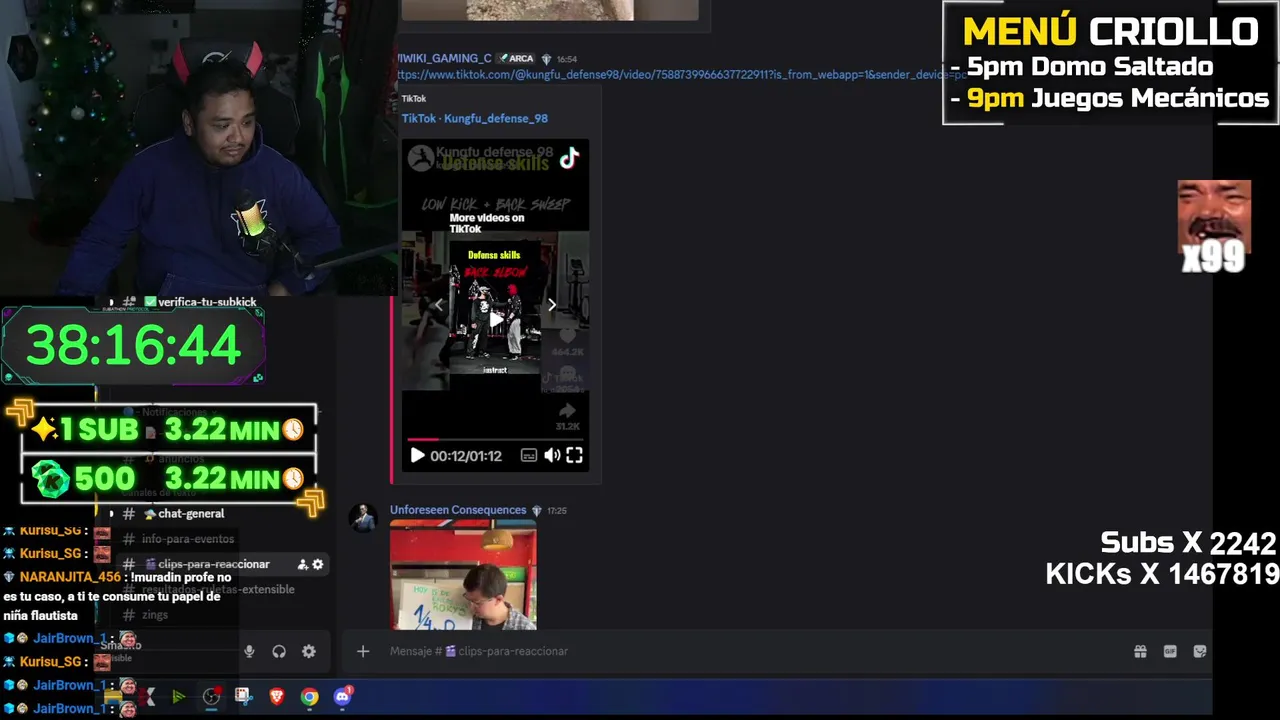Go to the next slide arrow in the video
This screenshot has height=720, width=1280.
pos(551,305)
